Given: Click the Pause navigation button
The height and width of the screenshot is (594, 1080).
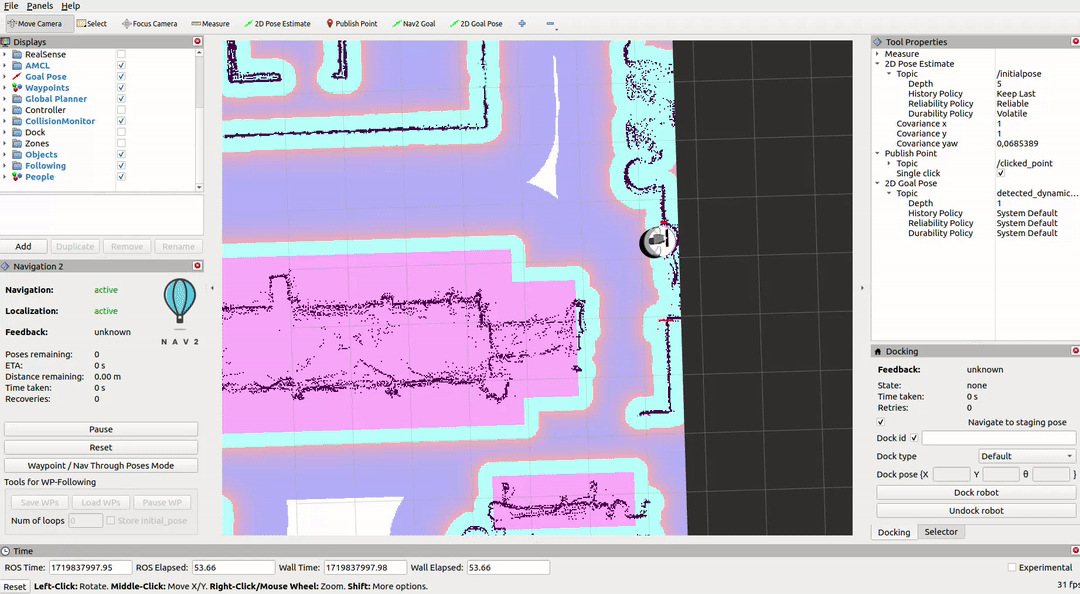Looking at the screenshot, I should (x=101, y=429).
